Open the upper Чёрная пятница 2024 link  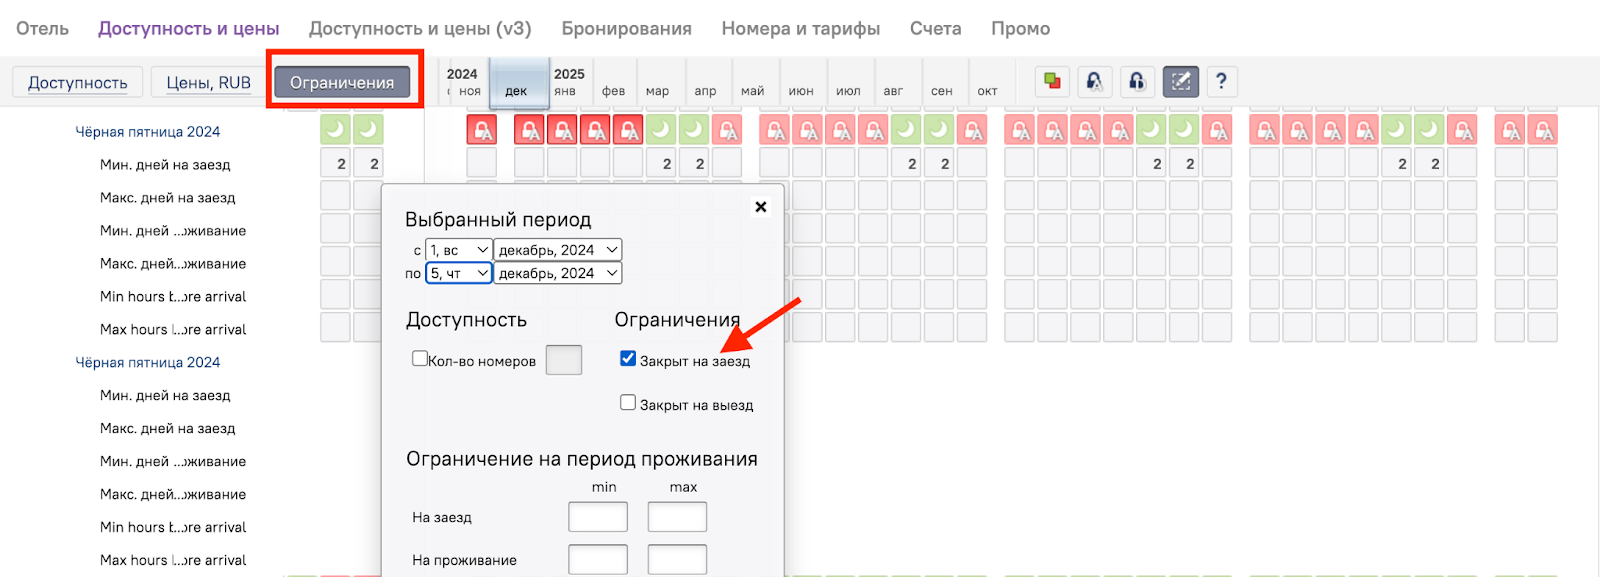click(x=148, y=131)
